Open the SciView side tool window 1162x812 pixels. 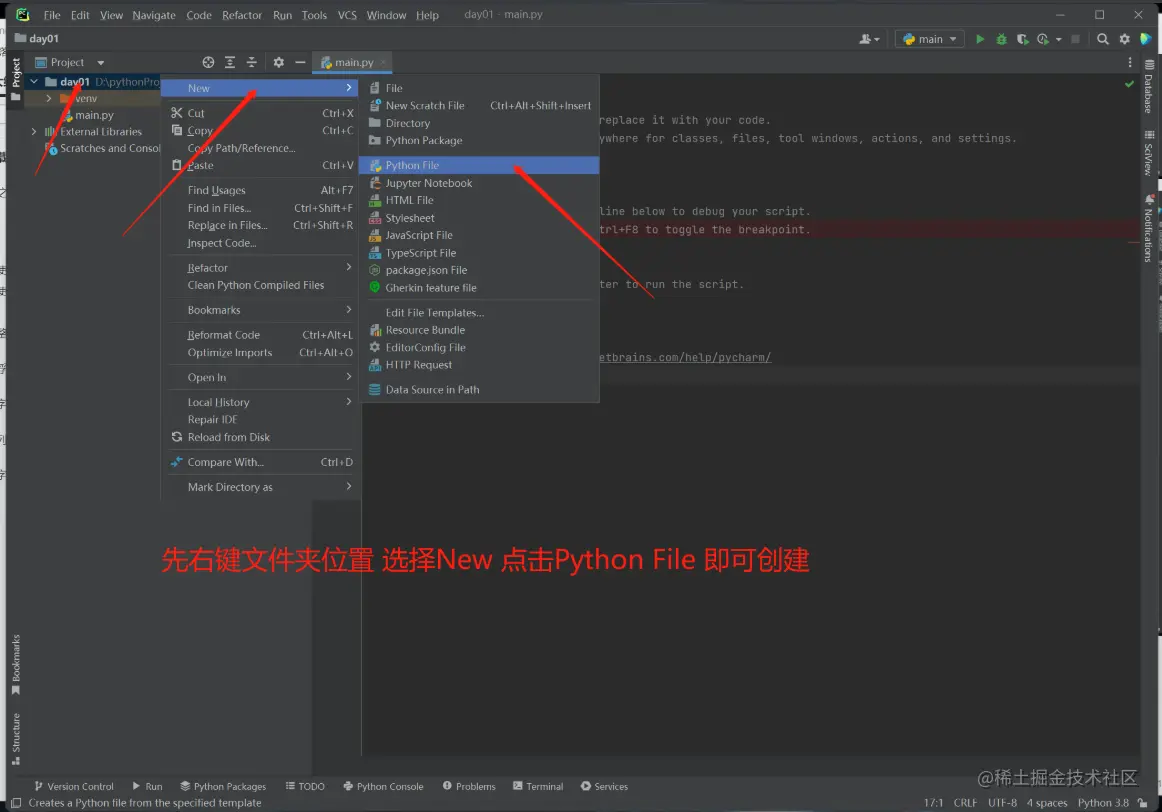coord(1149,153)
